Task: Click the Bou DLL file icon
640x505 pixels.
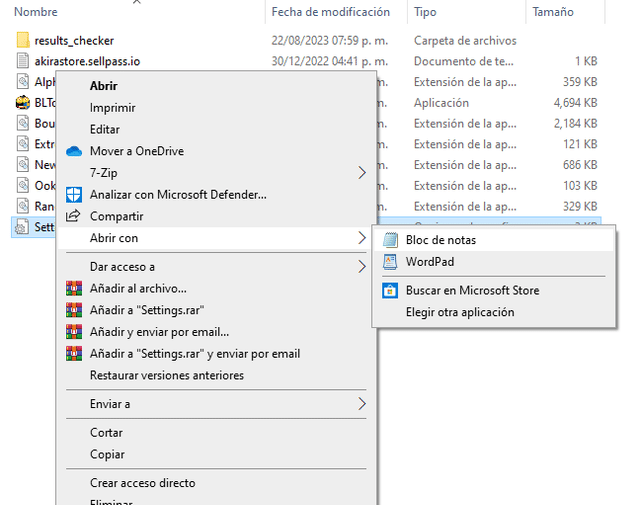Action: (23, 123)
